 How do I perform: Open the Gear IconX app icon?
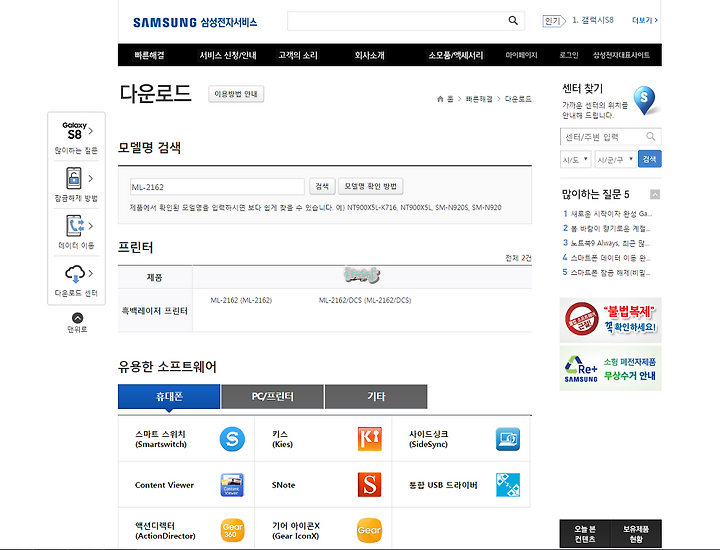coord(369,530)
